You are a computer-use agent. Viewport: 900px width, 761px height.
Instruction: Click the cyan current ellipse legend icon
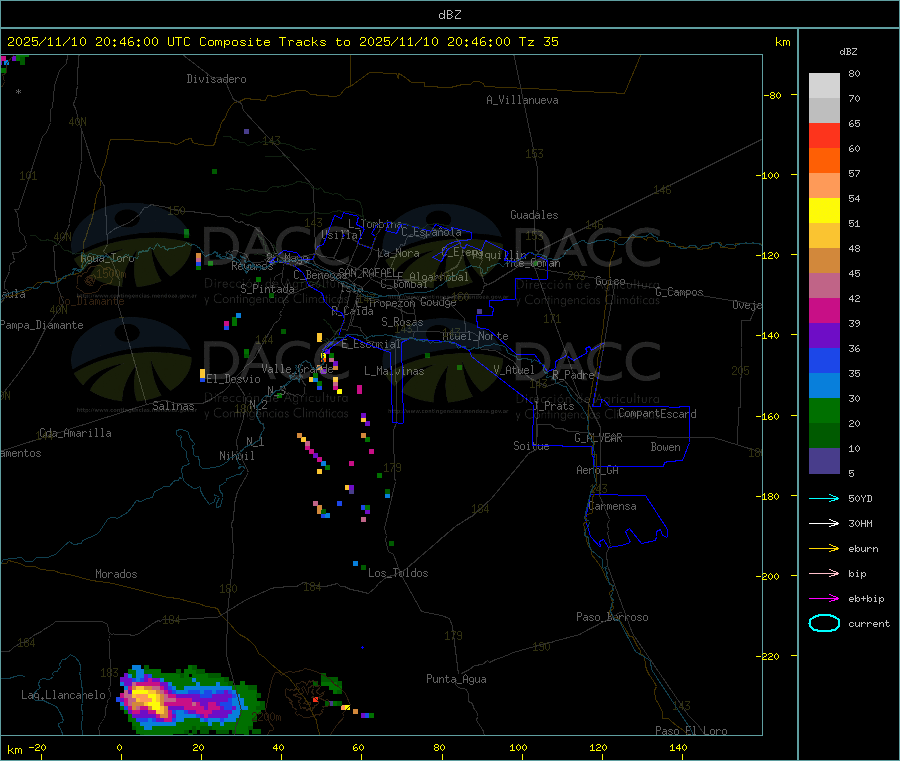pyautogui.click(x=824, y=623)
